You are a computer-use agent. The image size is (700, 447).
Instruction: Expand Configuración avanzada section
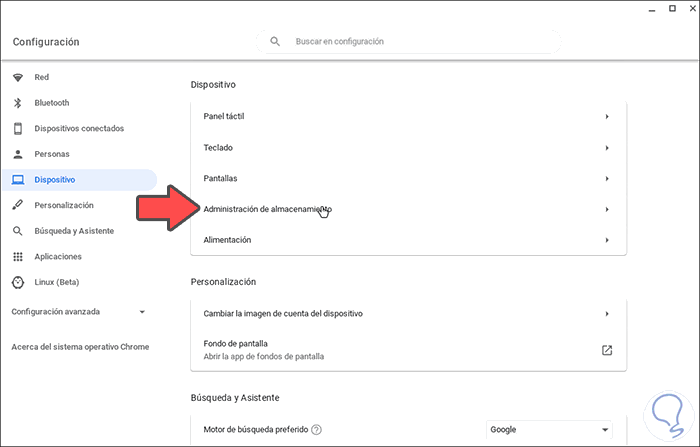142,312
